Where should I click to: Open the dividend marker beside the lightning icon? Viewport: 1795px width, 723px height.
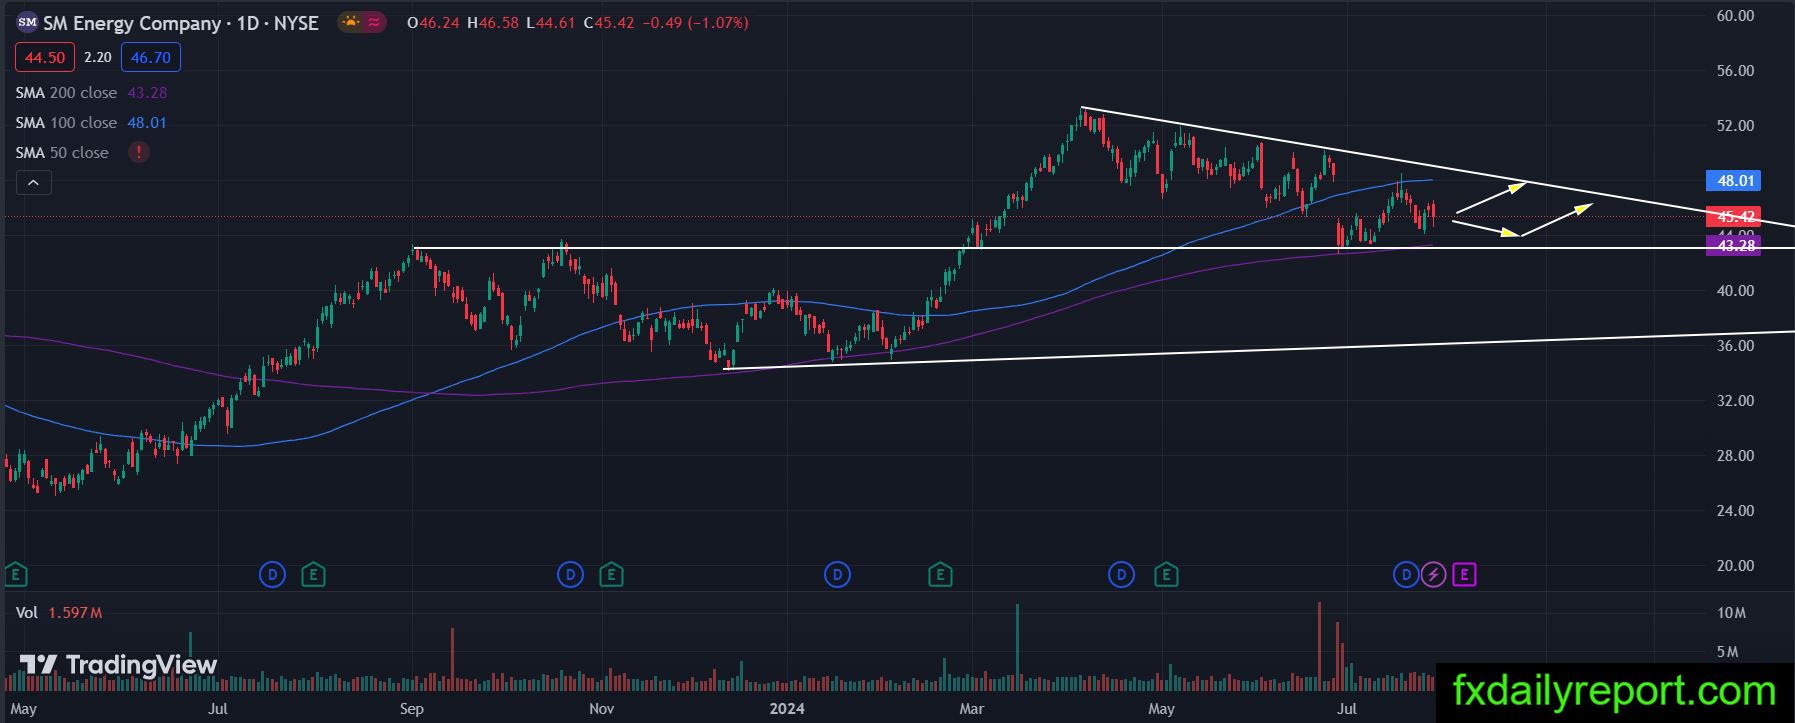click(x=1406, y=574)
